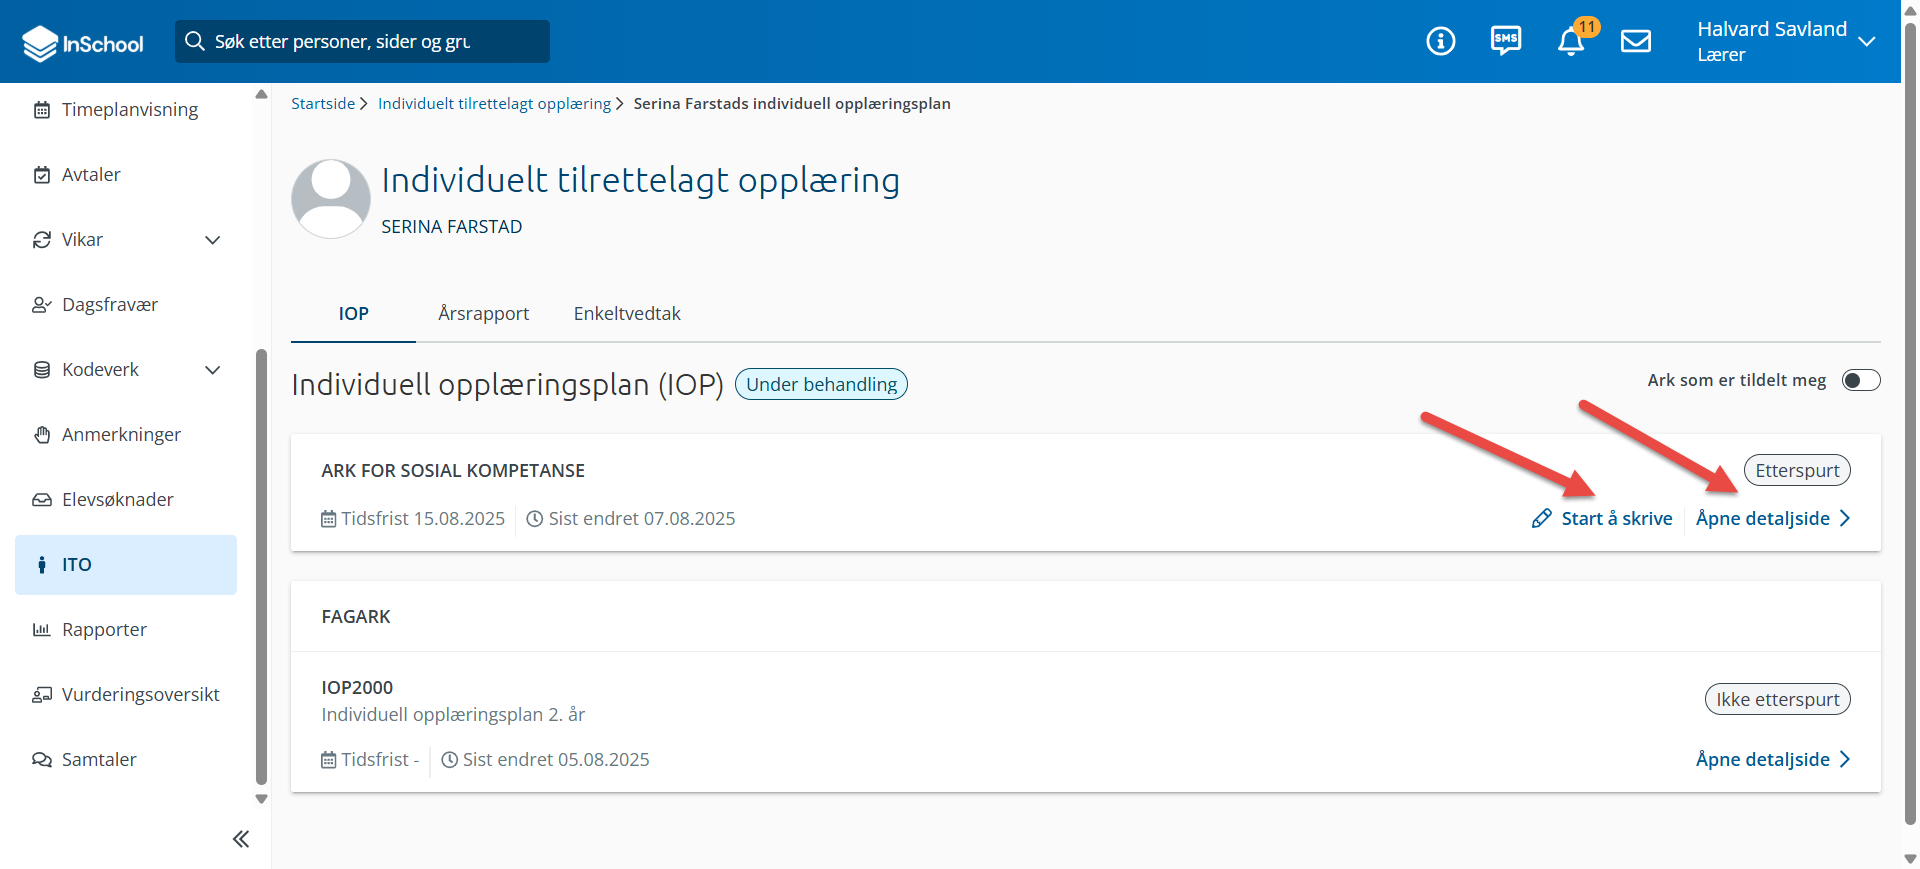Click the ARK FOR SOSIAL KOMPETANSE heading
Screen dimensions: 1920x869
coord(453,471)
